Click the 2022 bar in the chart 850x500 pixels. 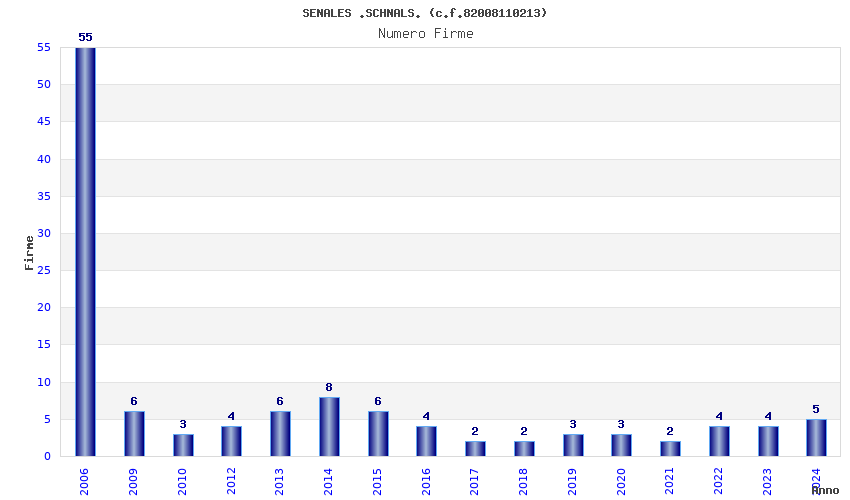click(x=719, y=441)
